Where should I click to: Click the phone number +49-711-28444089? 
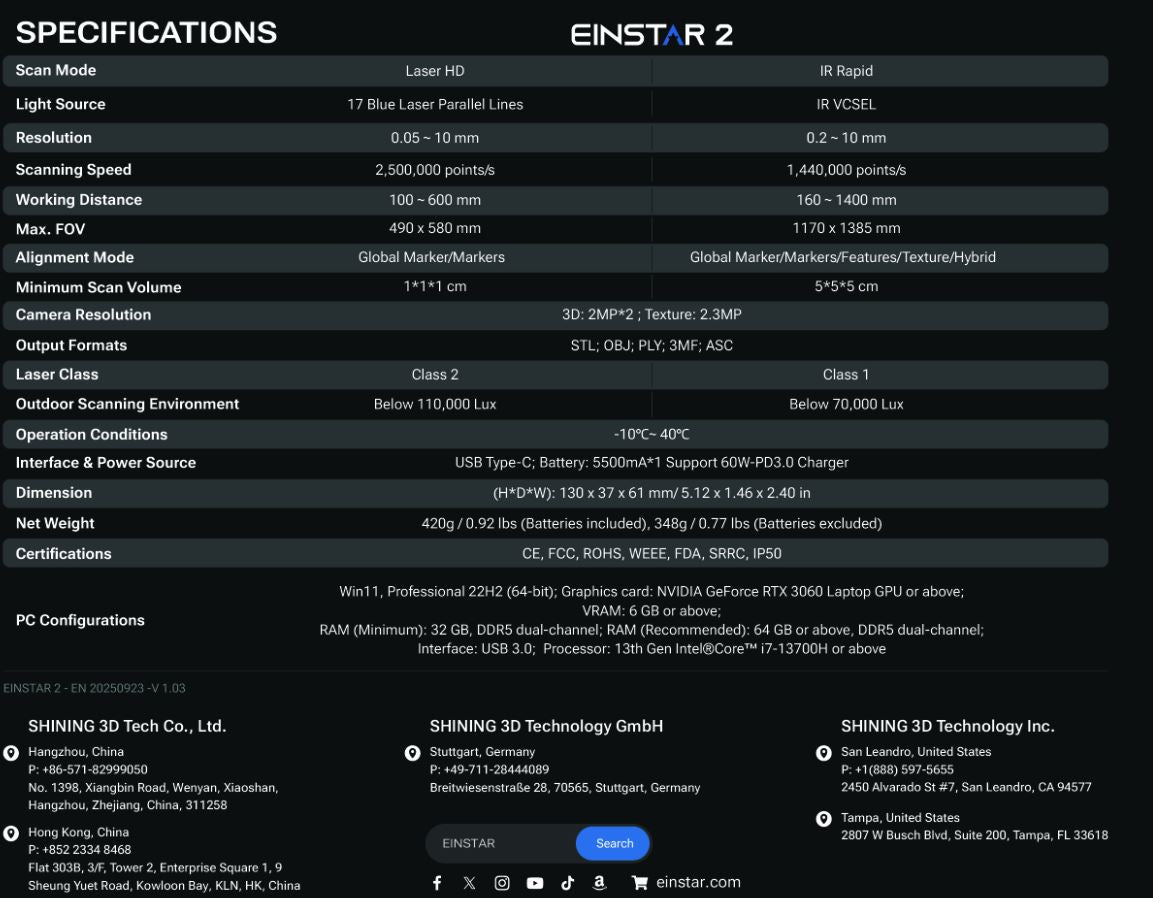click(489, 770)
